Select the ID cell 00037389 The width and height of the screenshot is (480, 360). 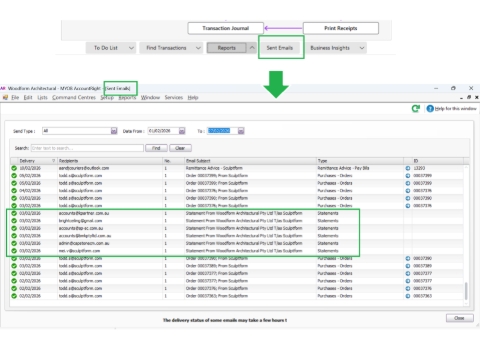(422, 266)
